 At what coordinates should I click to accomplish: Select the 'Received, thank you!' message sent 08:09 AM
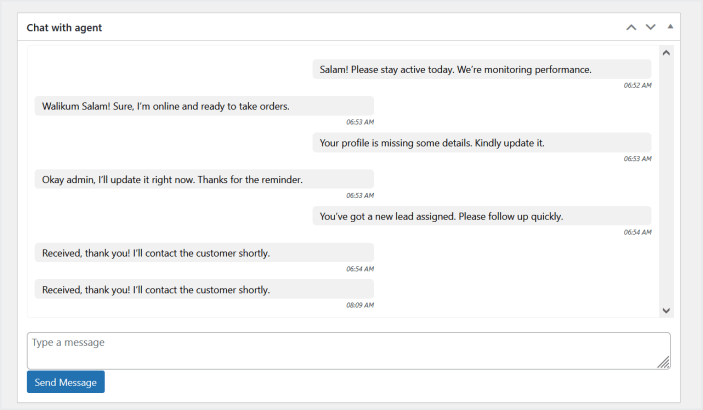(204, 290)
